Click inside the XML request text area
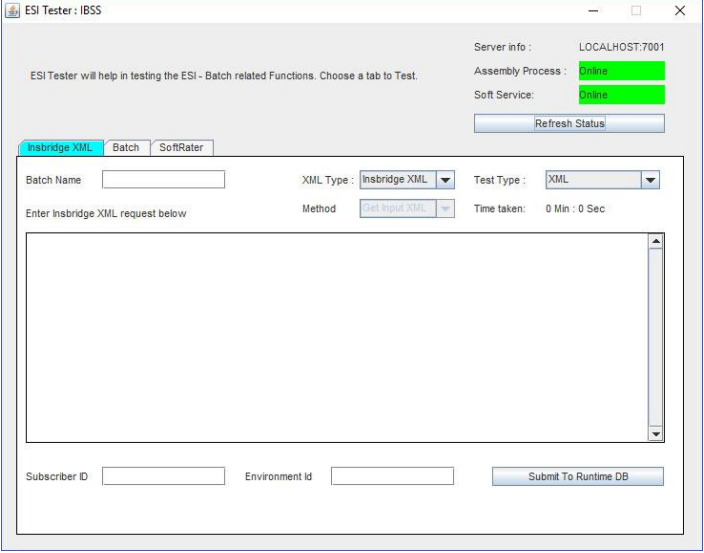The image size is (704, 553). point(337,338)
